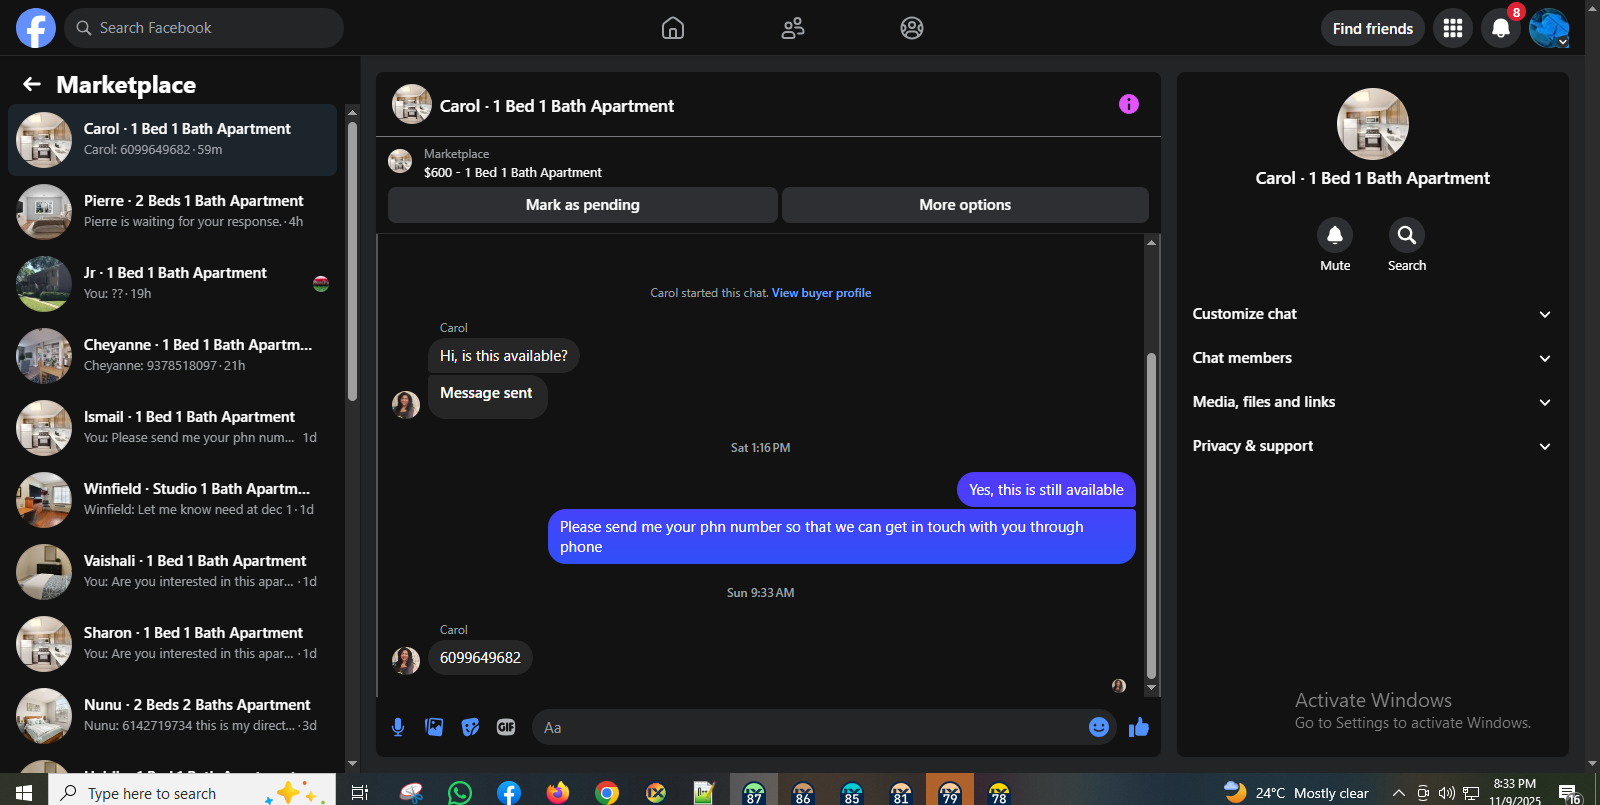
Task: Click the chat scroll-down arrow
Action: click(x=1151, y=688)
